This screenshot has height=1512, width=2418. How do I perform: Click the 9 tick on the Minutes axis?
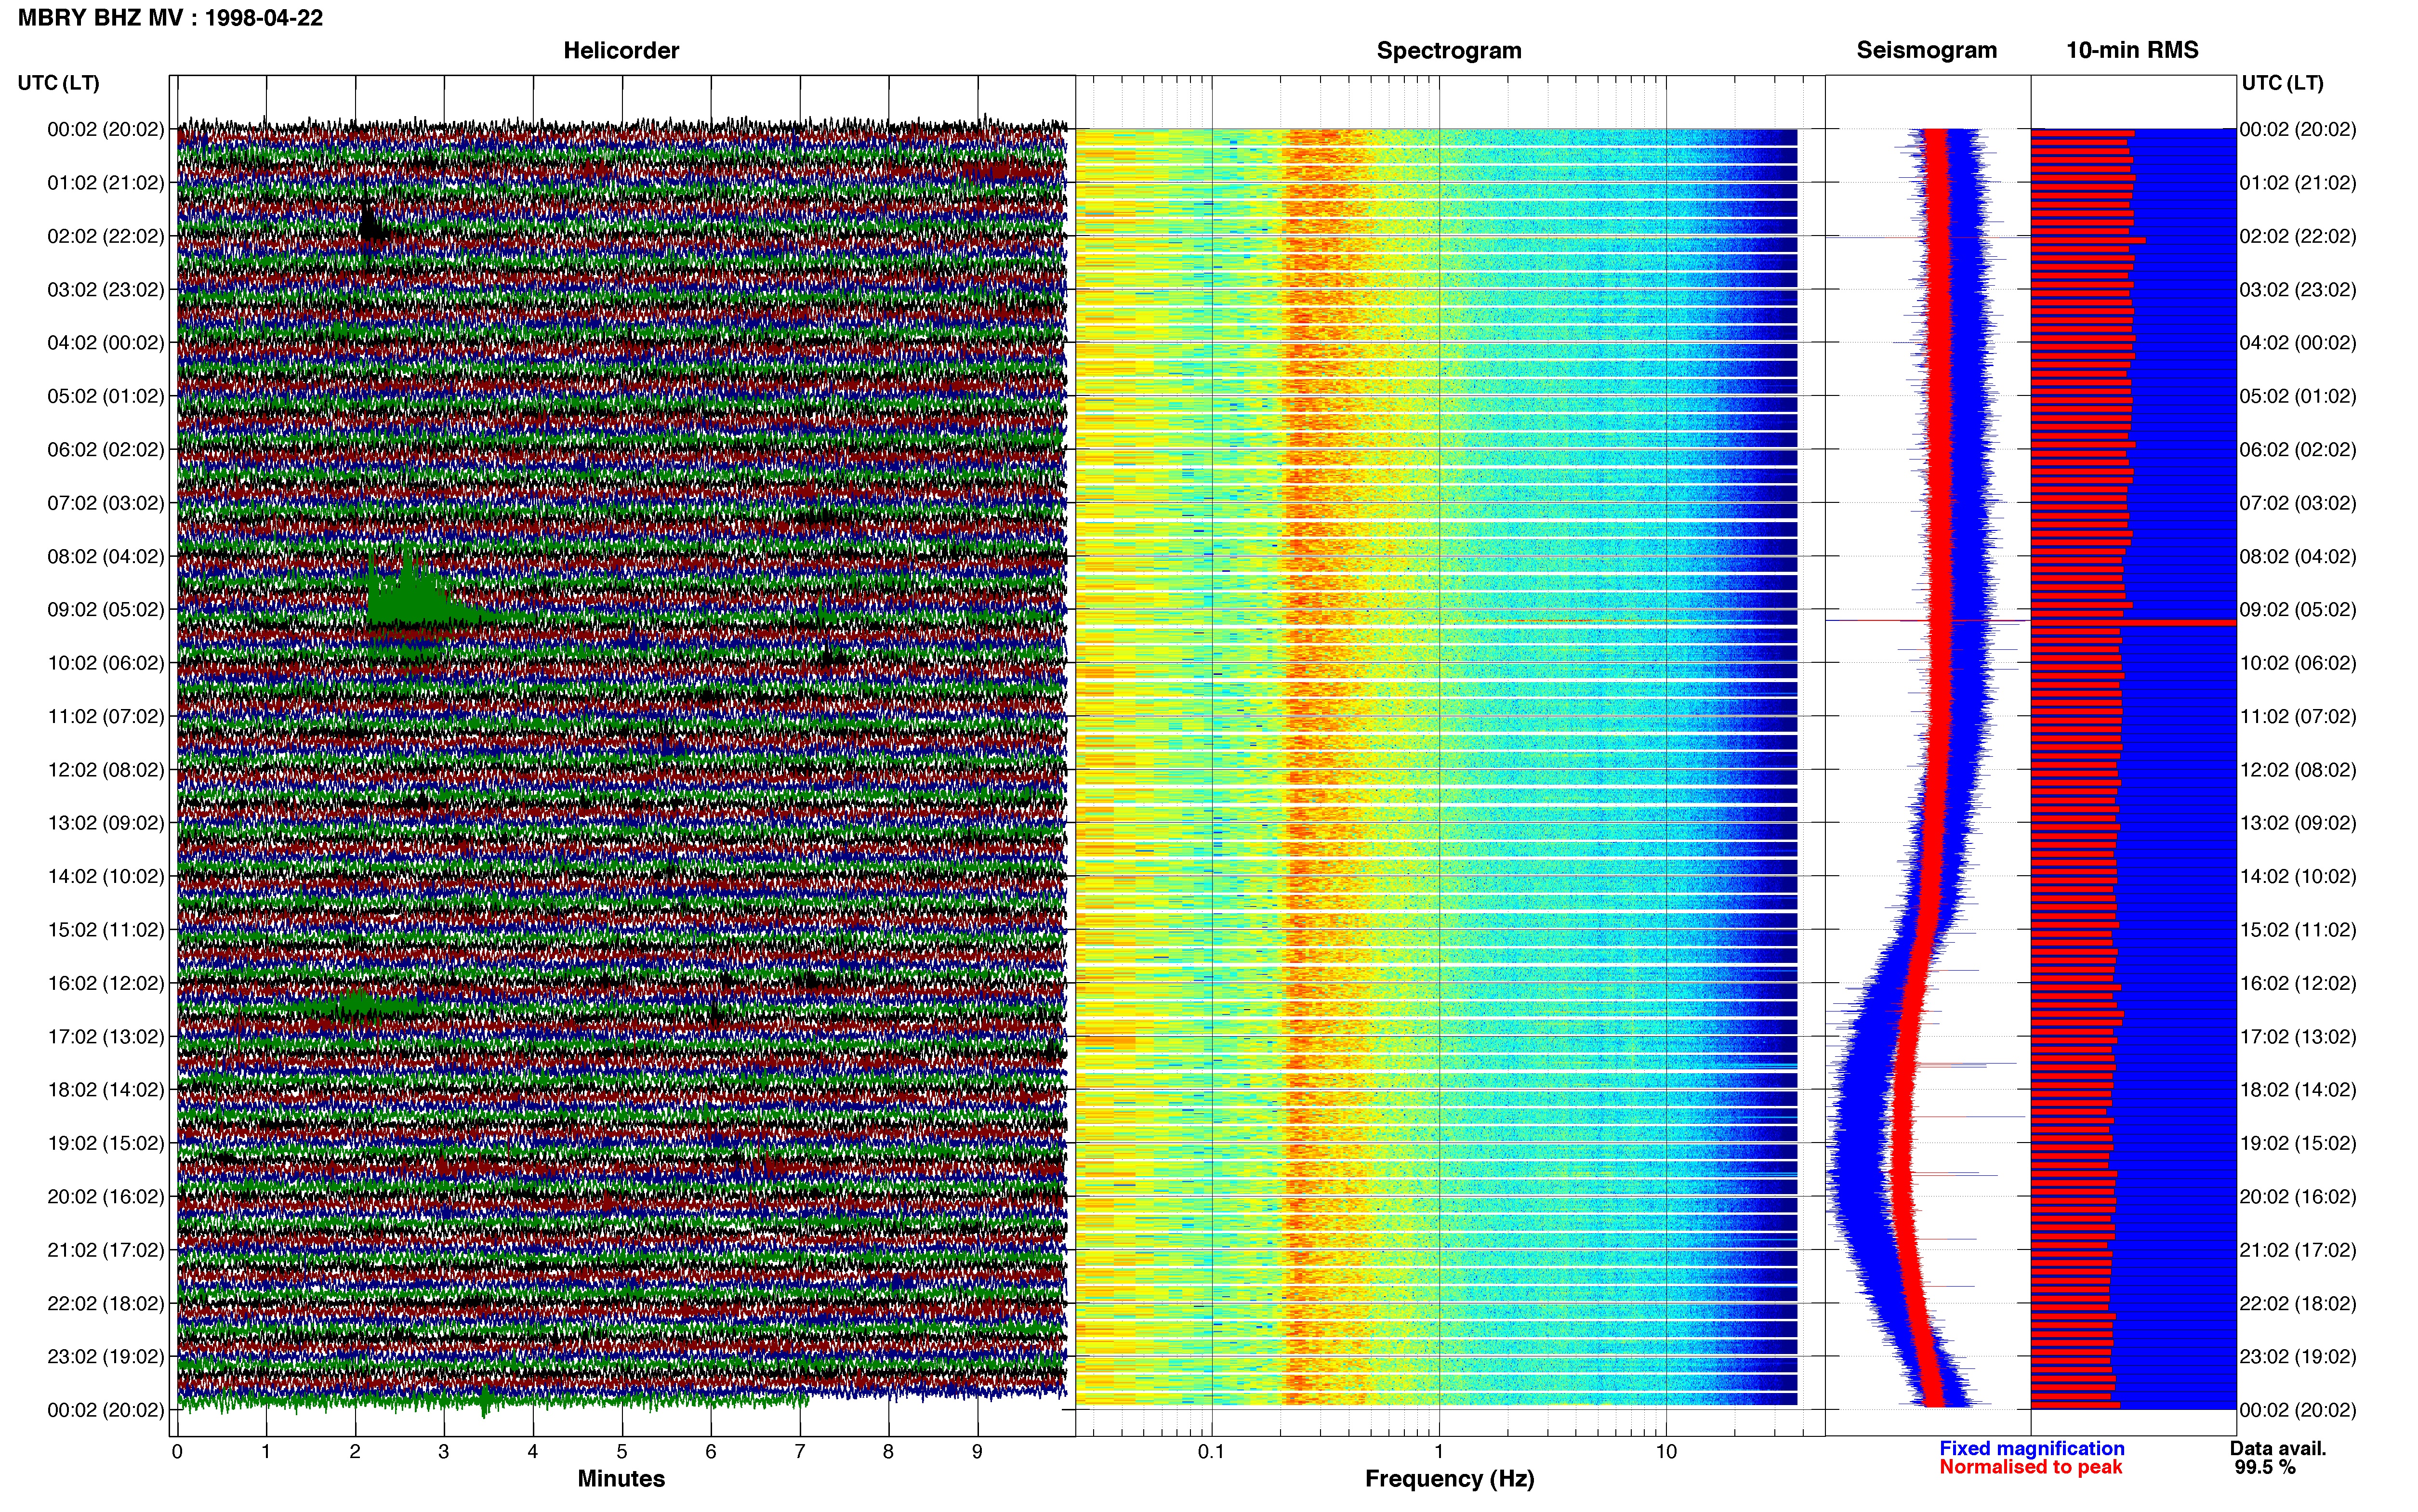point(977,1452)
